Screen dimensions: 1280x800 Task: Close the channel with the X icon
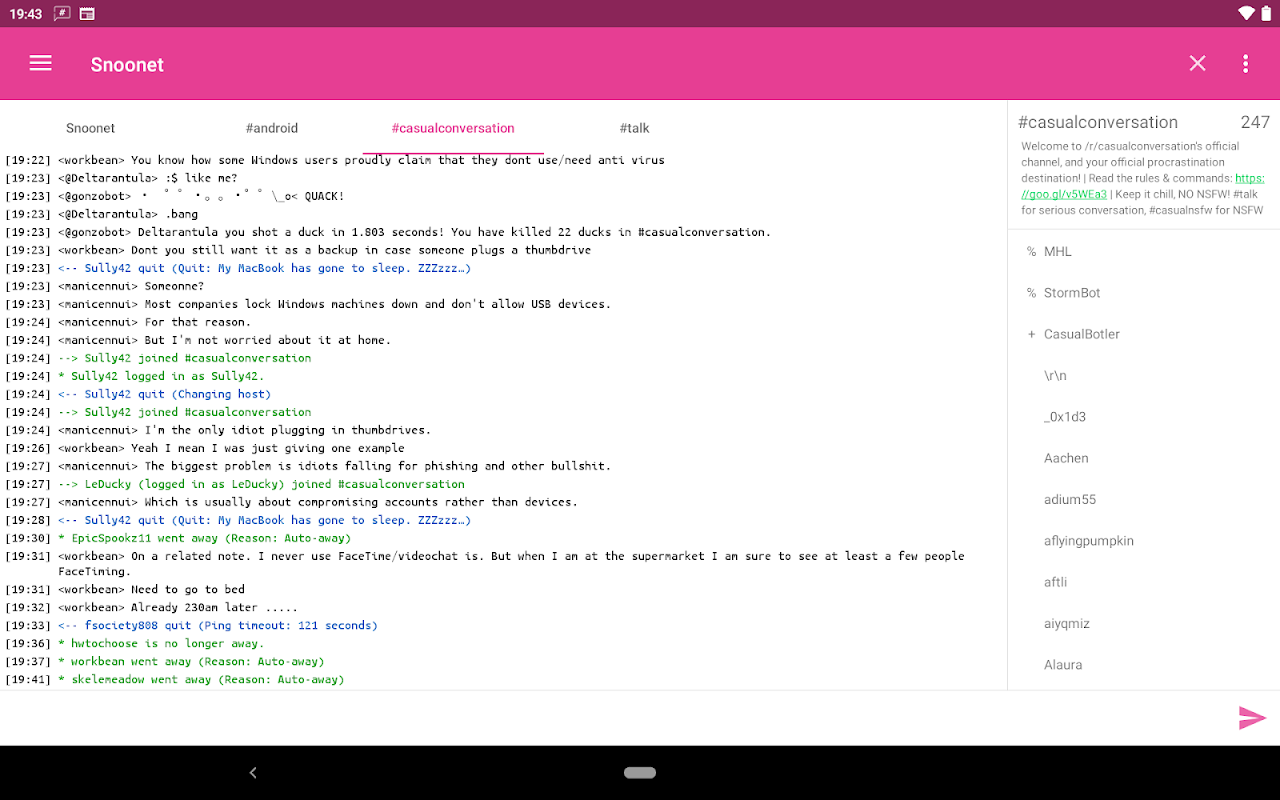(x=1197, y=64)
